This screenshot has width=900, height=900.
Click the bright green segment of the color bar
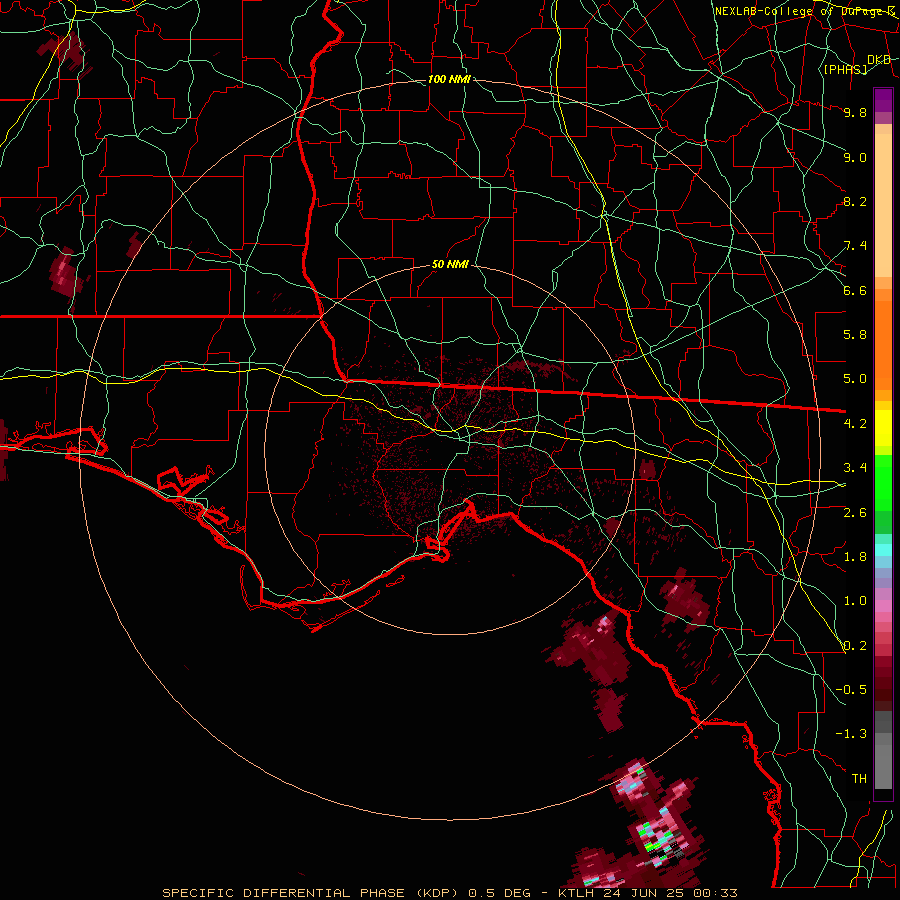point(883,482)
